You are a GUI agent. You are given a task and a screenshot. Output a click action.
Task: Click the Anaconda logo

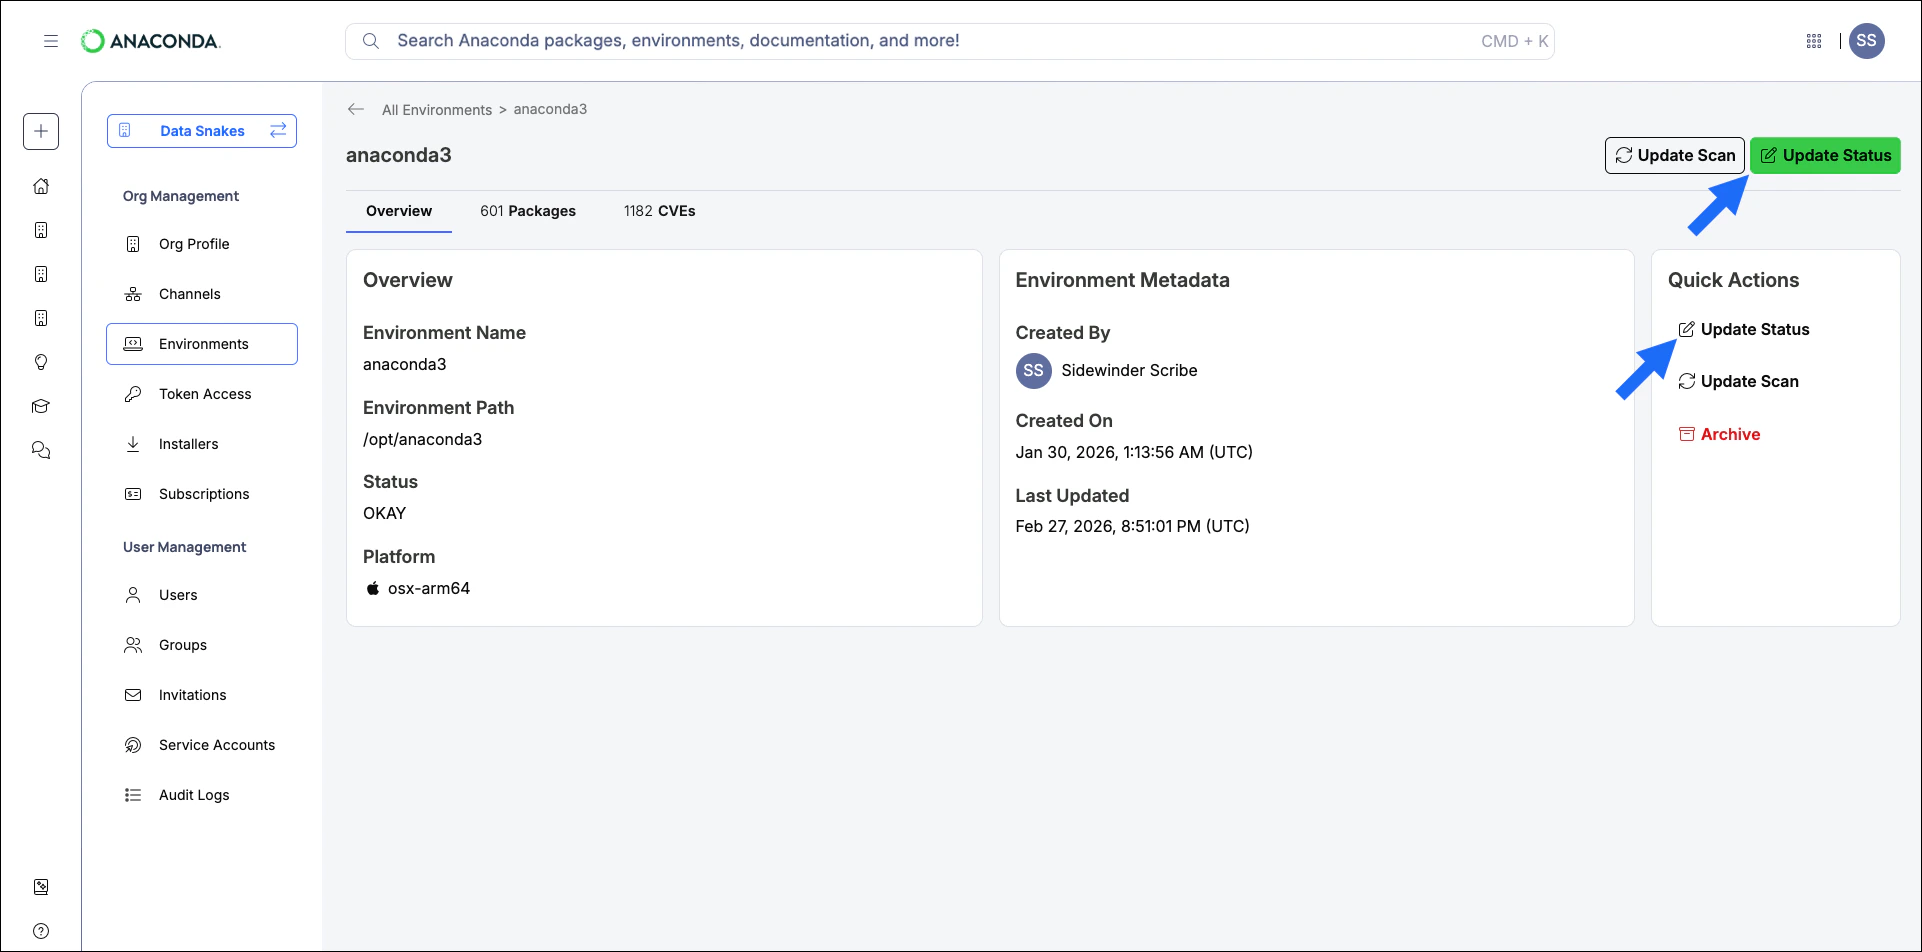[x=151, y=41]
